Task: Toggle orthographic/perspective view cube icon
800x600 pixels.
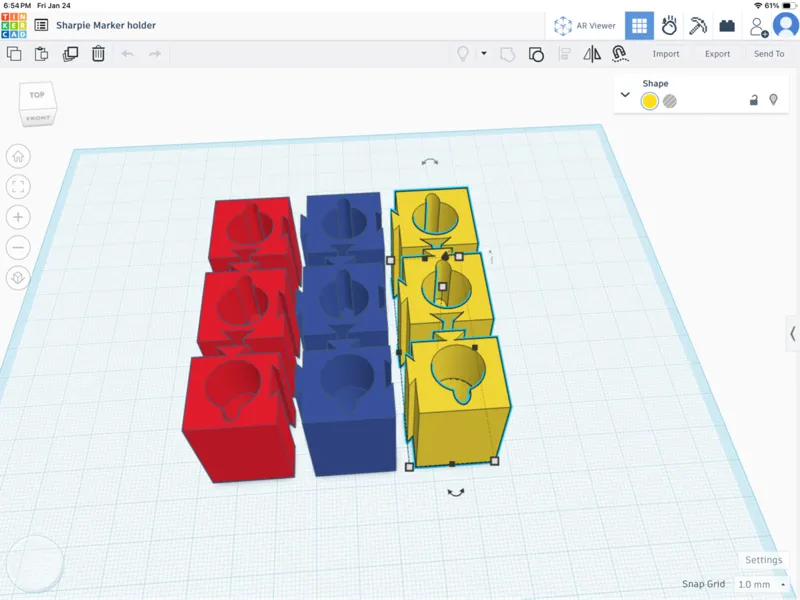Action: tap(18, 278)
